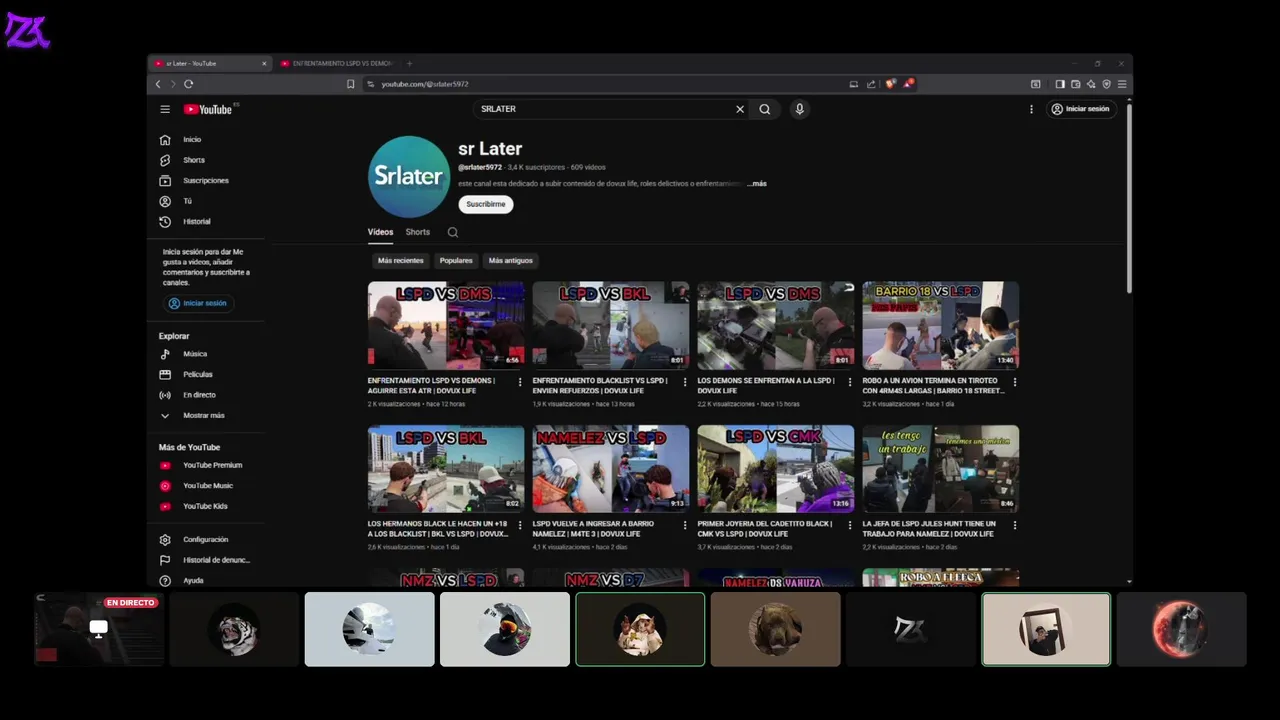
Task: Select the EN DIRECTO screen-share tile
Action: pyautogui.click(x=99, y=629)
